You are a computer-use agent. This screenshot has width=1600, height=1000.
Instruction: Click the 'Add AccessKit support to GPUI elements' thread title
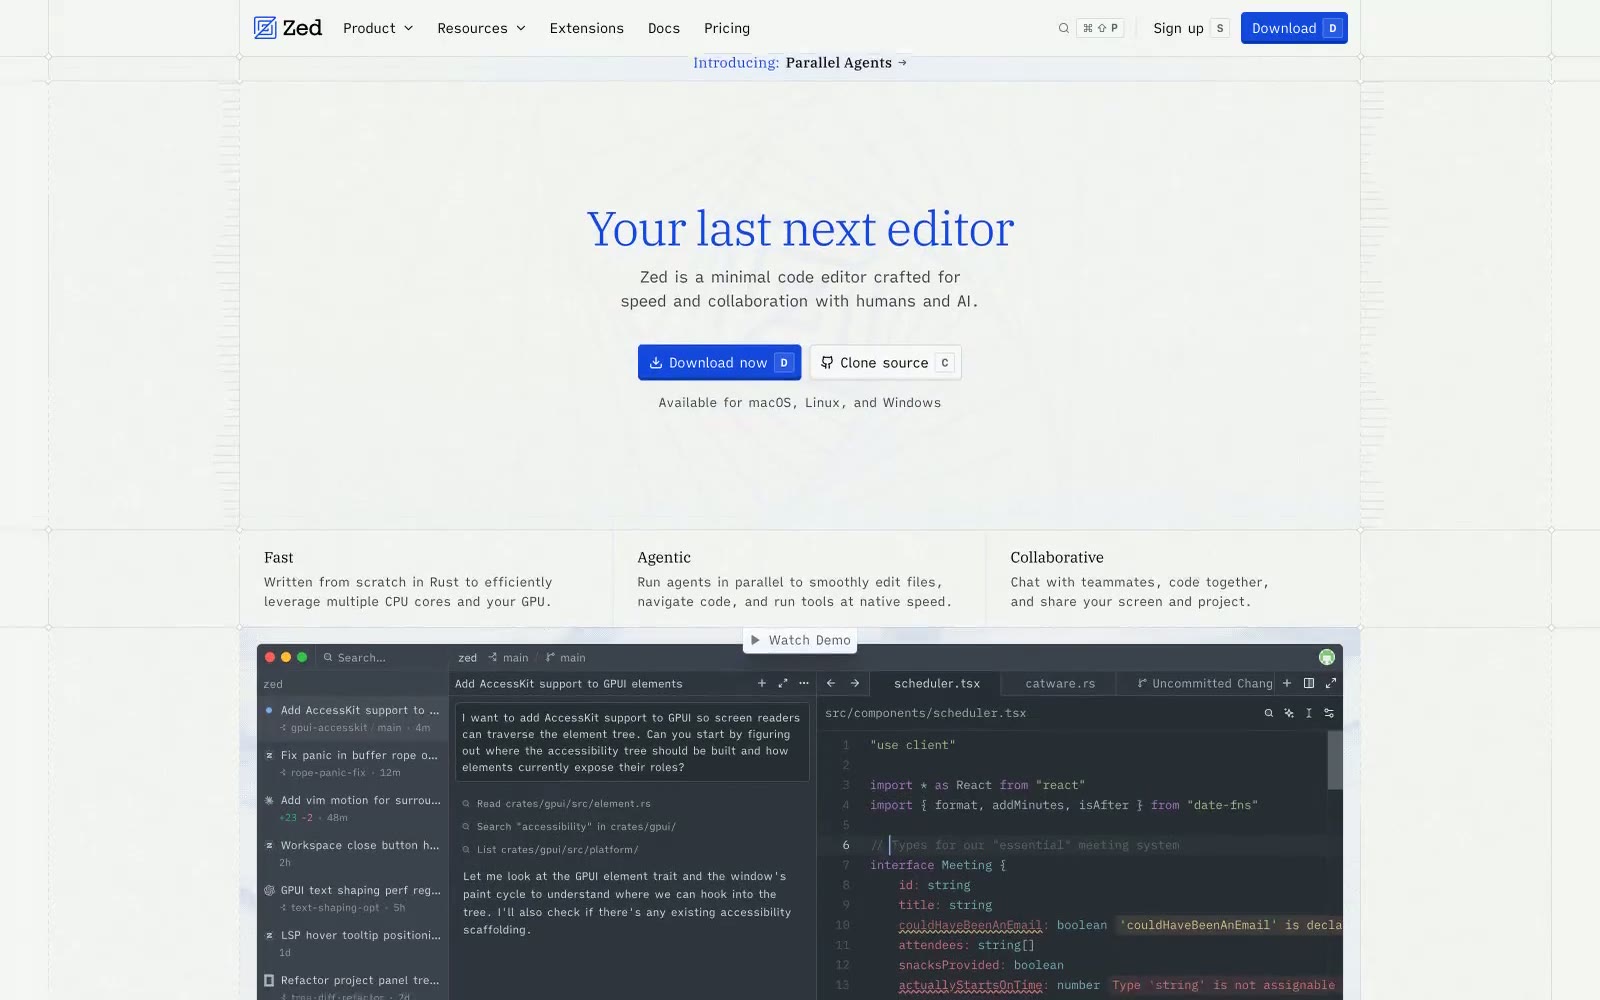pos(569,684)
